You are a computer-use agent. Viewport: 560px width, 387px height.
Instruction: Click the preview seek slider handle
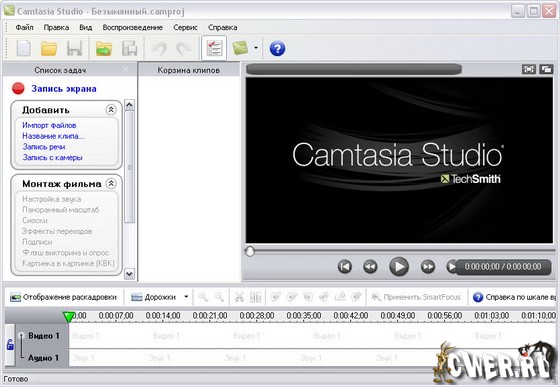(250, 251)
